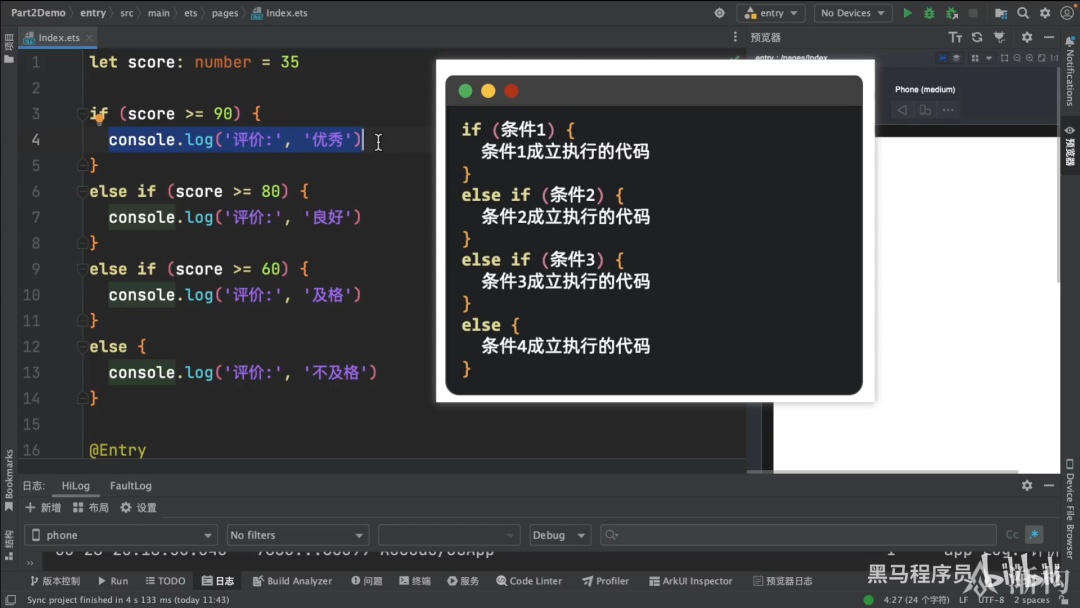1080x608 pixels.
Task: Click the previewer horizontal scrollbar
Action: 895,472
